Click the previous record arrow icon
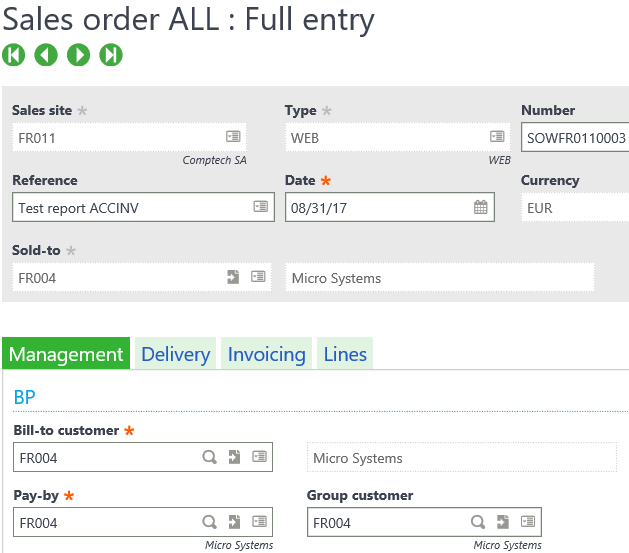 coord(46,55)
